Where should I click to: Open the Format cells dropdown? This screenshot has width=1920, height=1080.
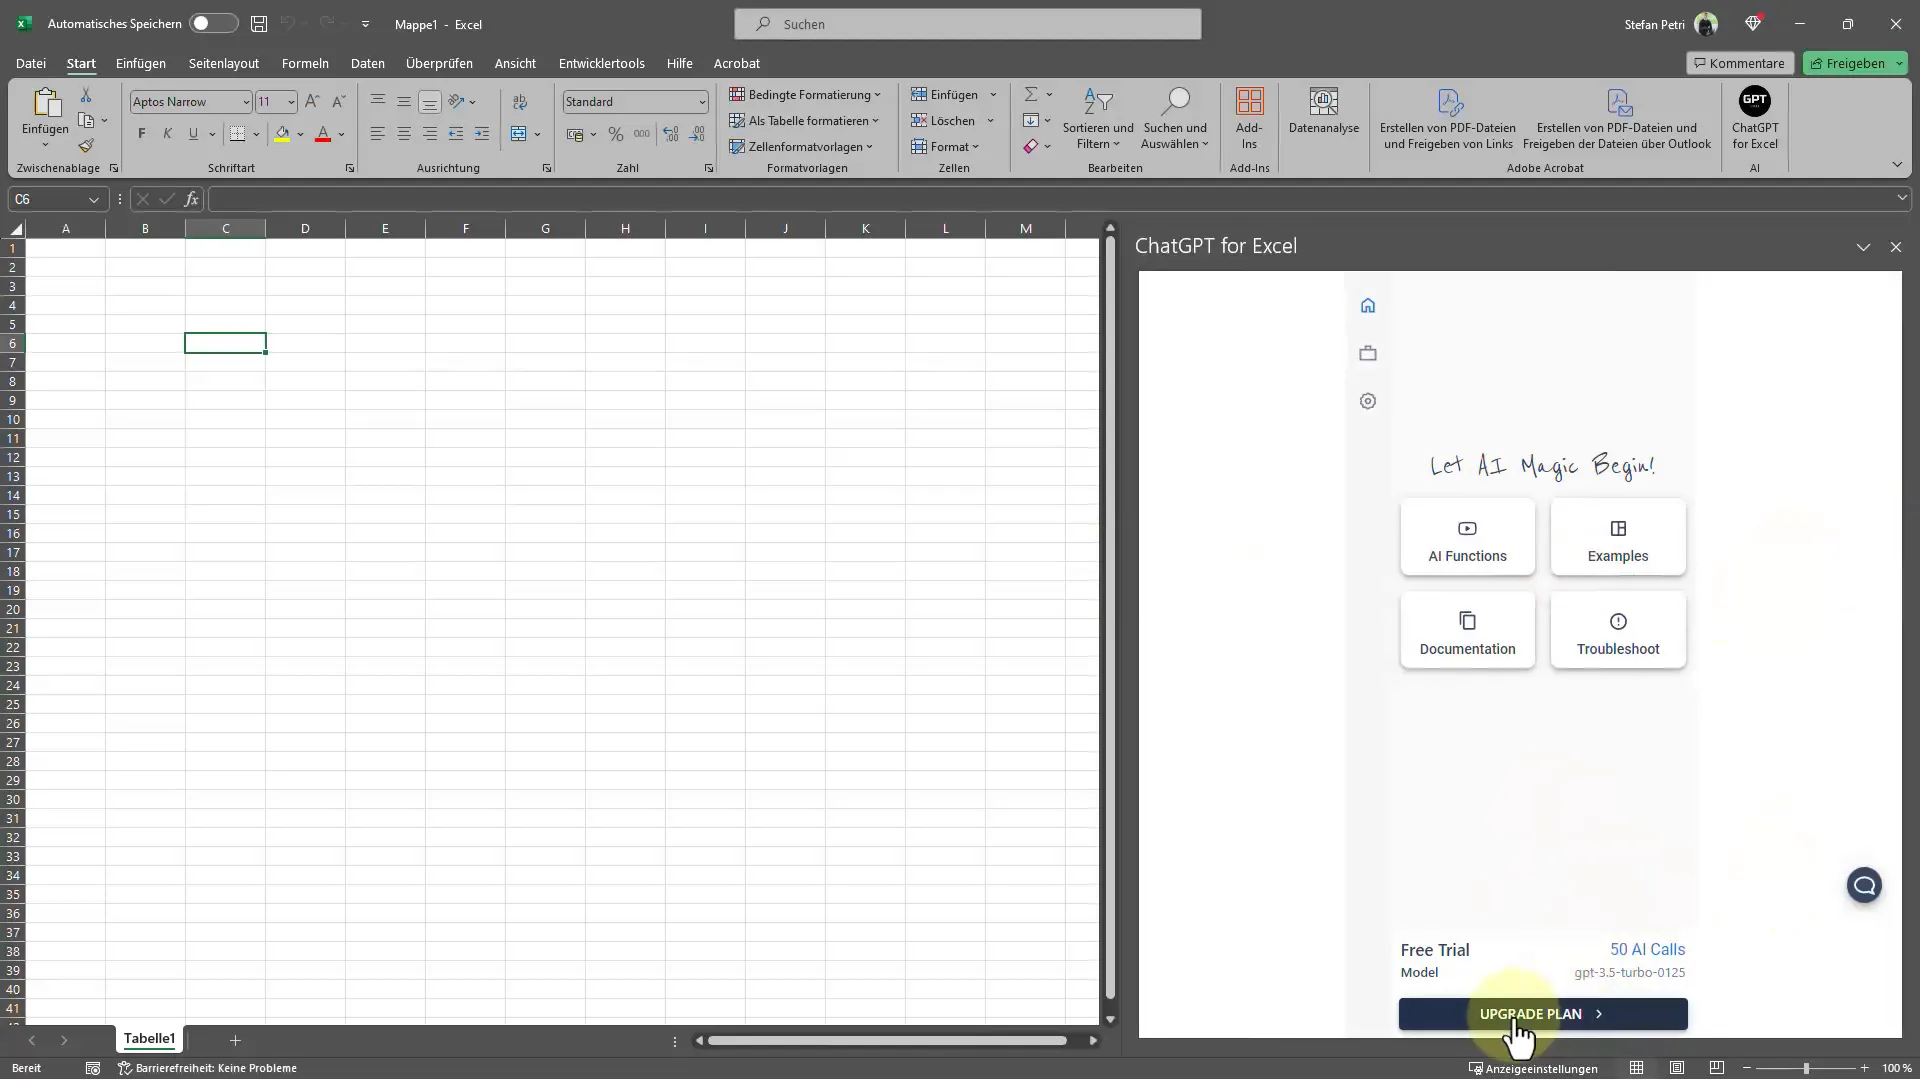coord(945,146)
